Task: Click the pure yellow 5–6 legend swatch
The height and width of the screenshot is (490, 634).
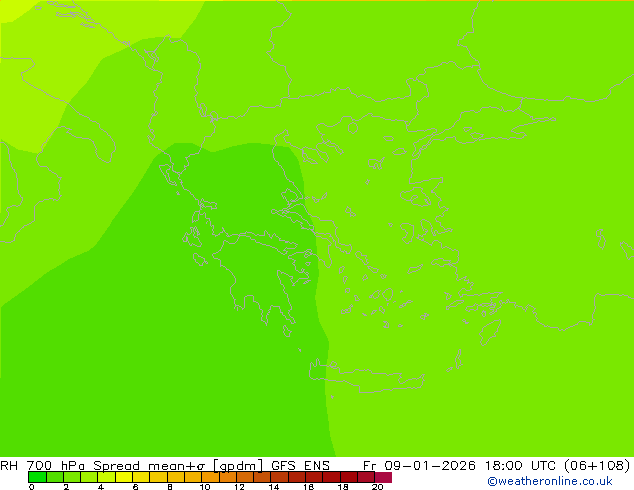Action: (x=124, y=477)
